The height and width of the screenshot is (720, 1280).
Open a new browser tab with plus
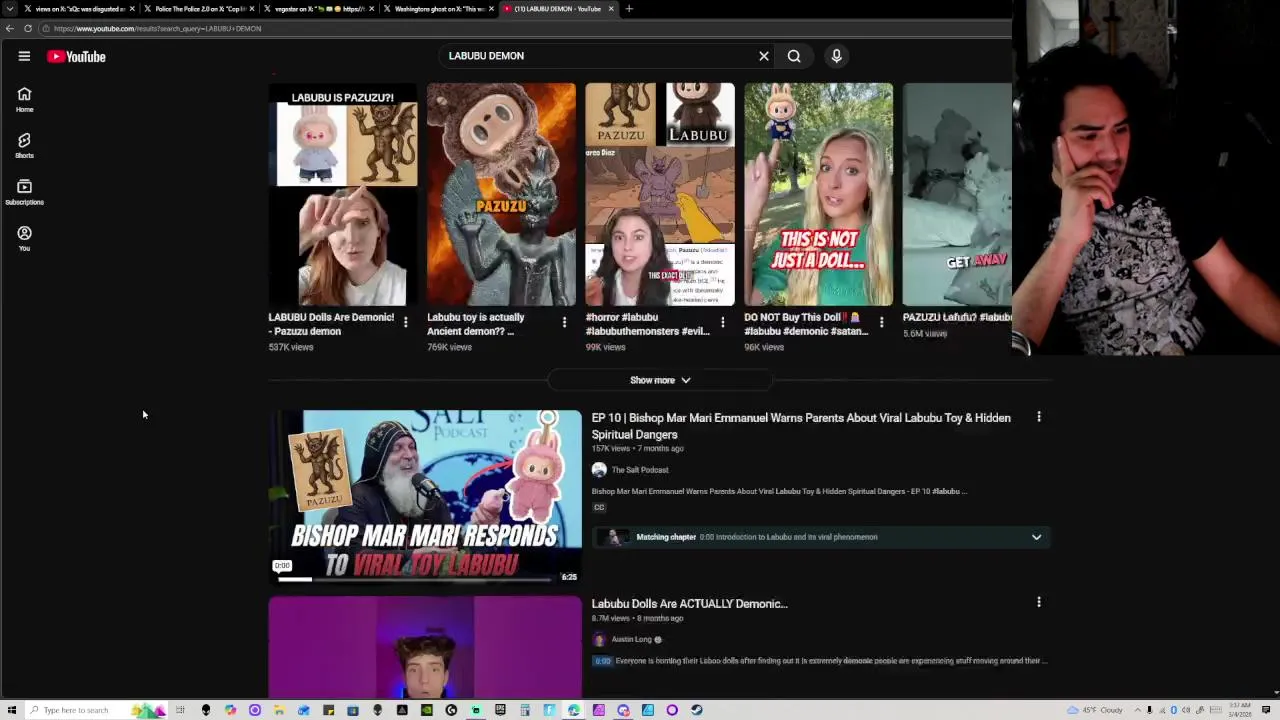tap(629, 9)
